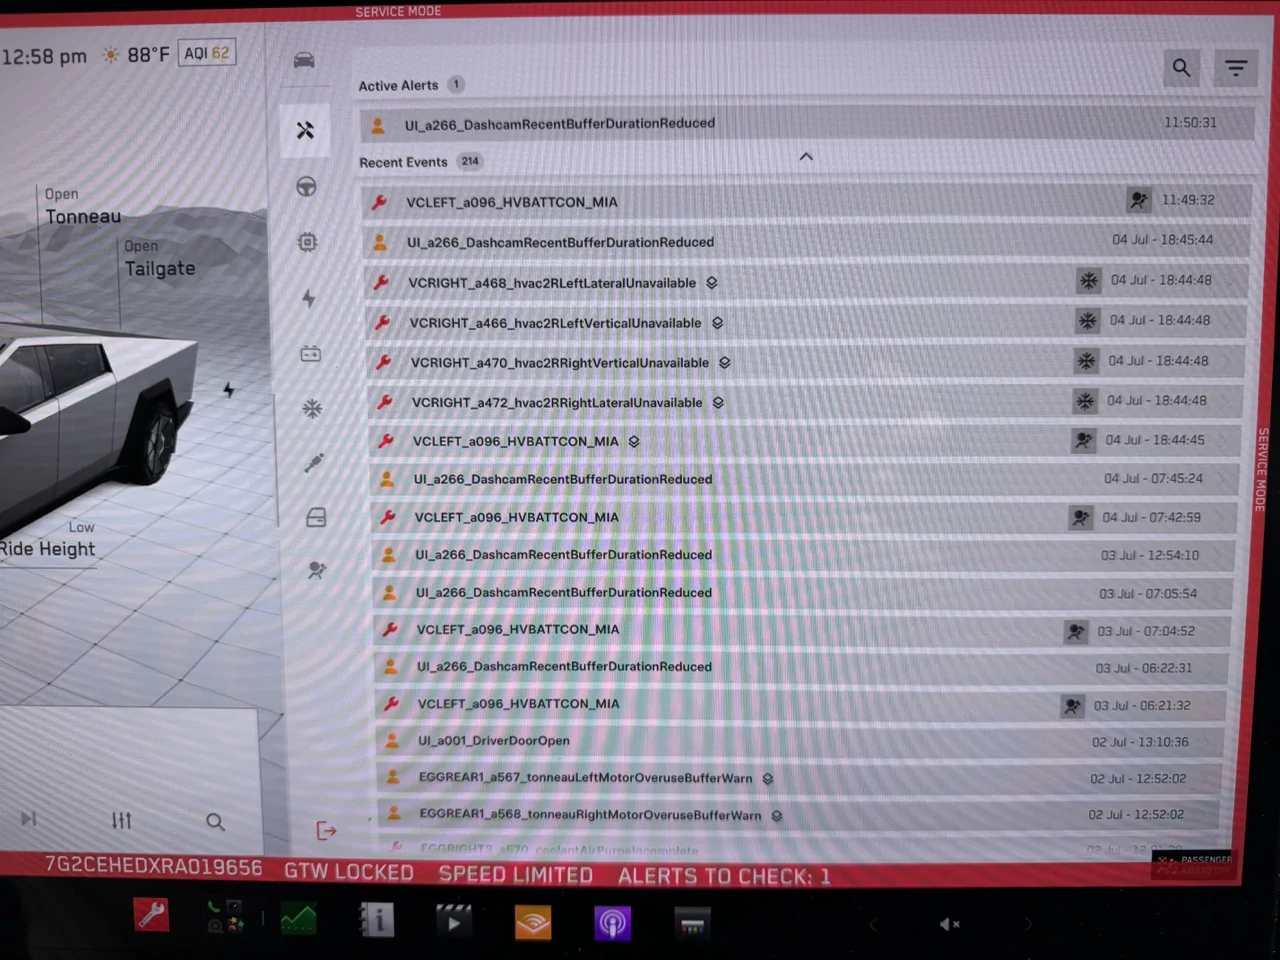This screenshot has width=1280, height=960.
Task: Select EGGREAR1_a568_tonneauRightMotorOveruseBufferWarn event
Action: pyautogui.click(x=800, y=814)
